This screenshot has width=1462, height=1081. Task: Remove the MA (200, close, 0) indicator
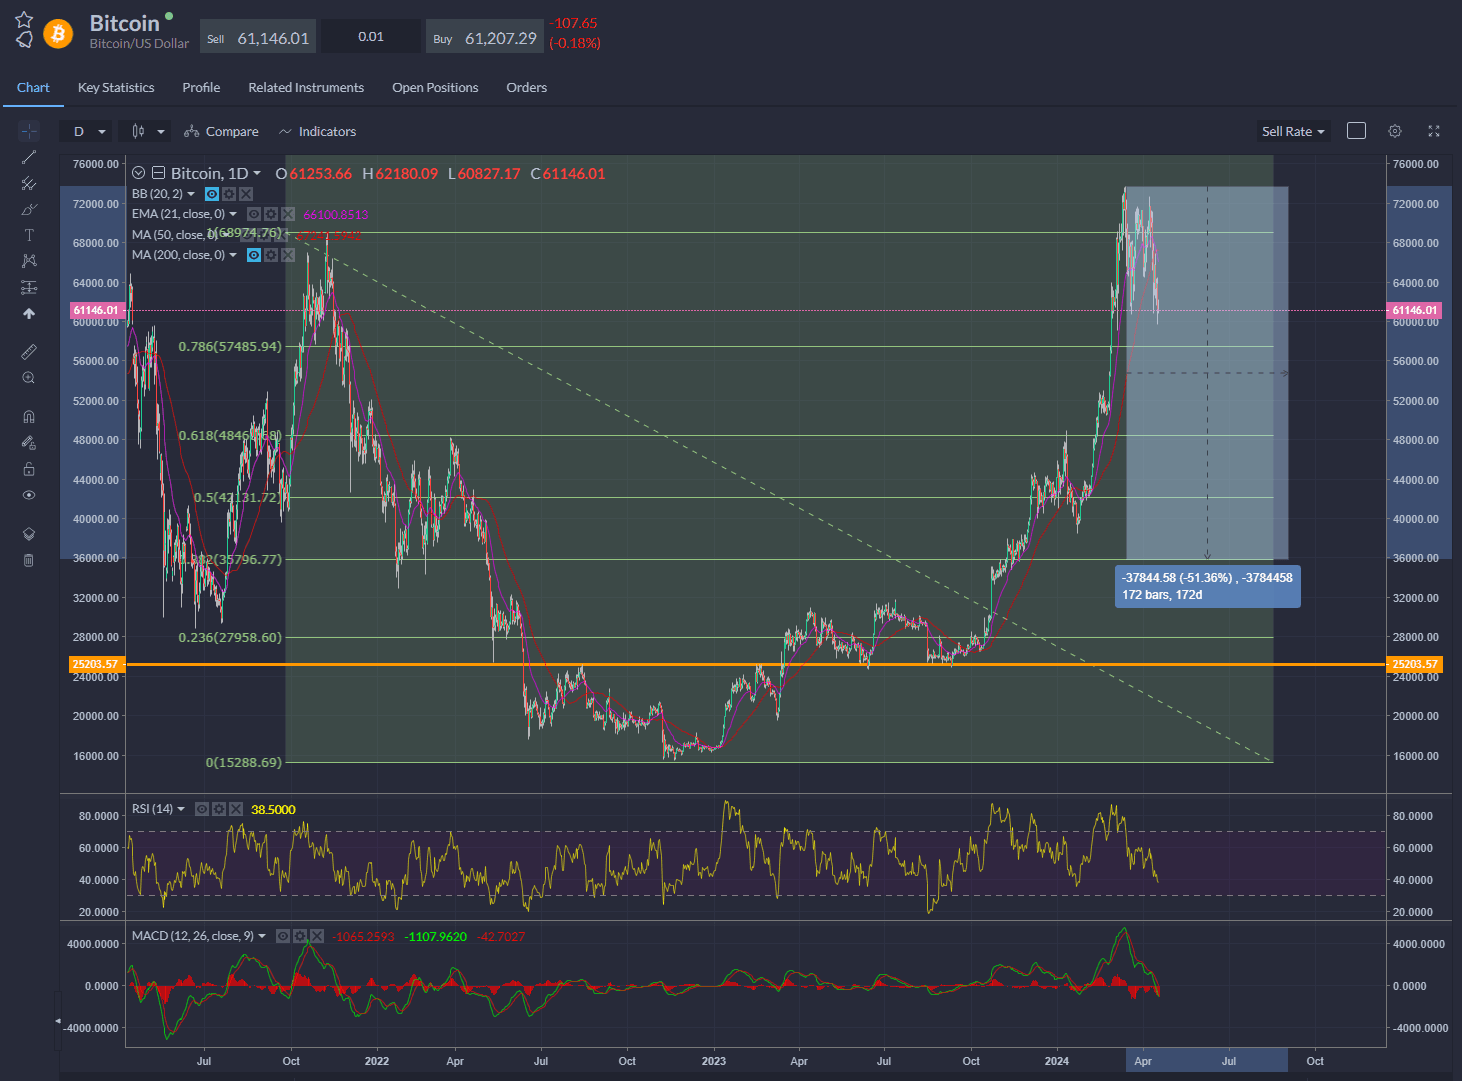(288, 255)
